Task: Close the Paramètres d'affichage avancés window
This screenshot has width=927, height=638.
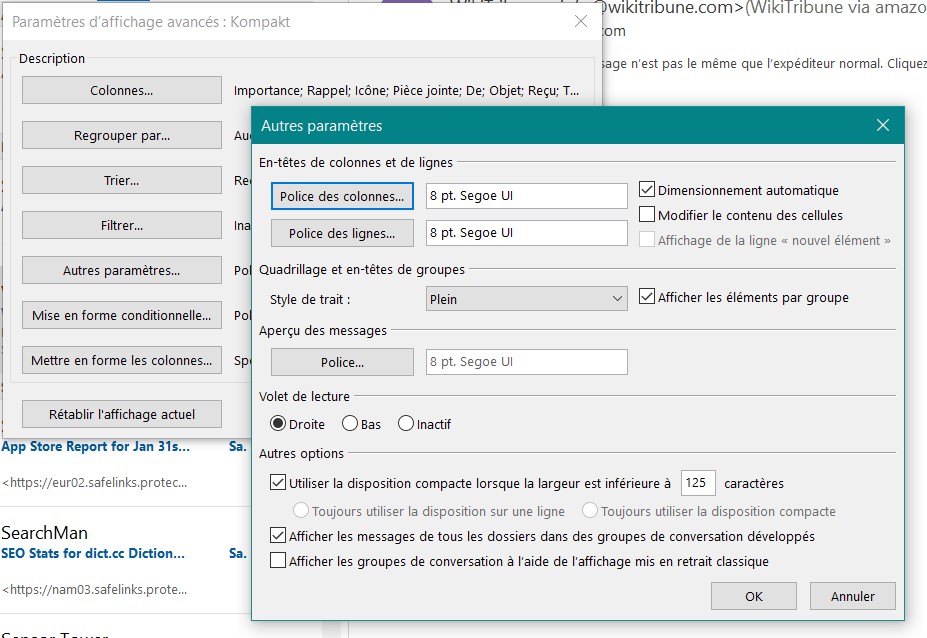Action: click(x=581, y=21)
